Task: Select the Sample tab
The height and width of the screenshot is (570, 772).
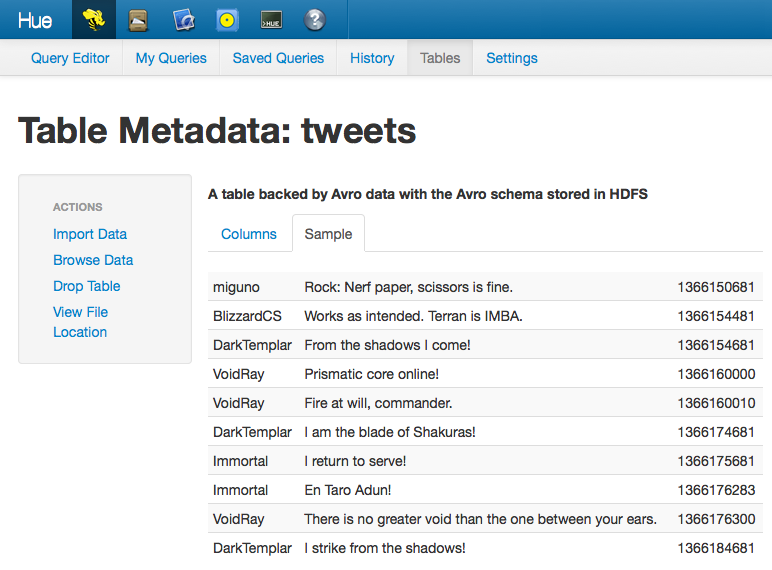Action: click(328, 234)
